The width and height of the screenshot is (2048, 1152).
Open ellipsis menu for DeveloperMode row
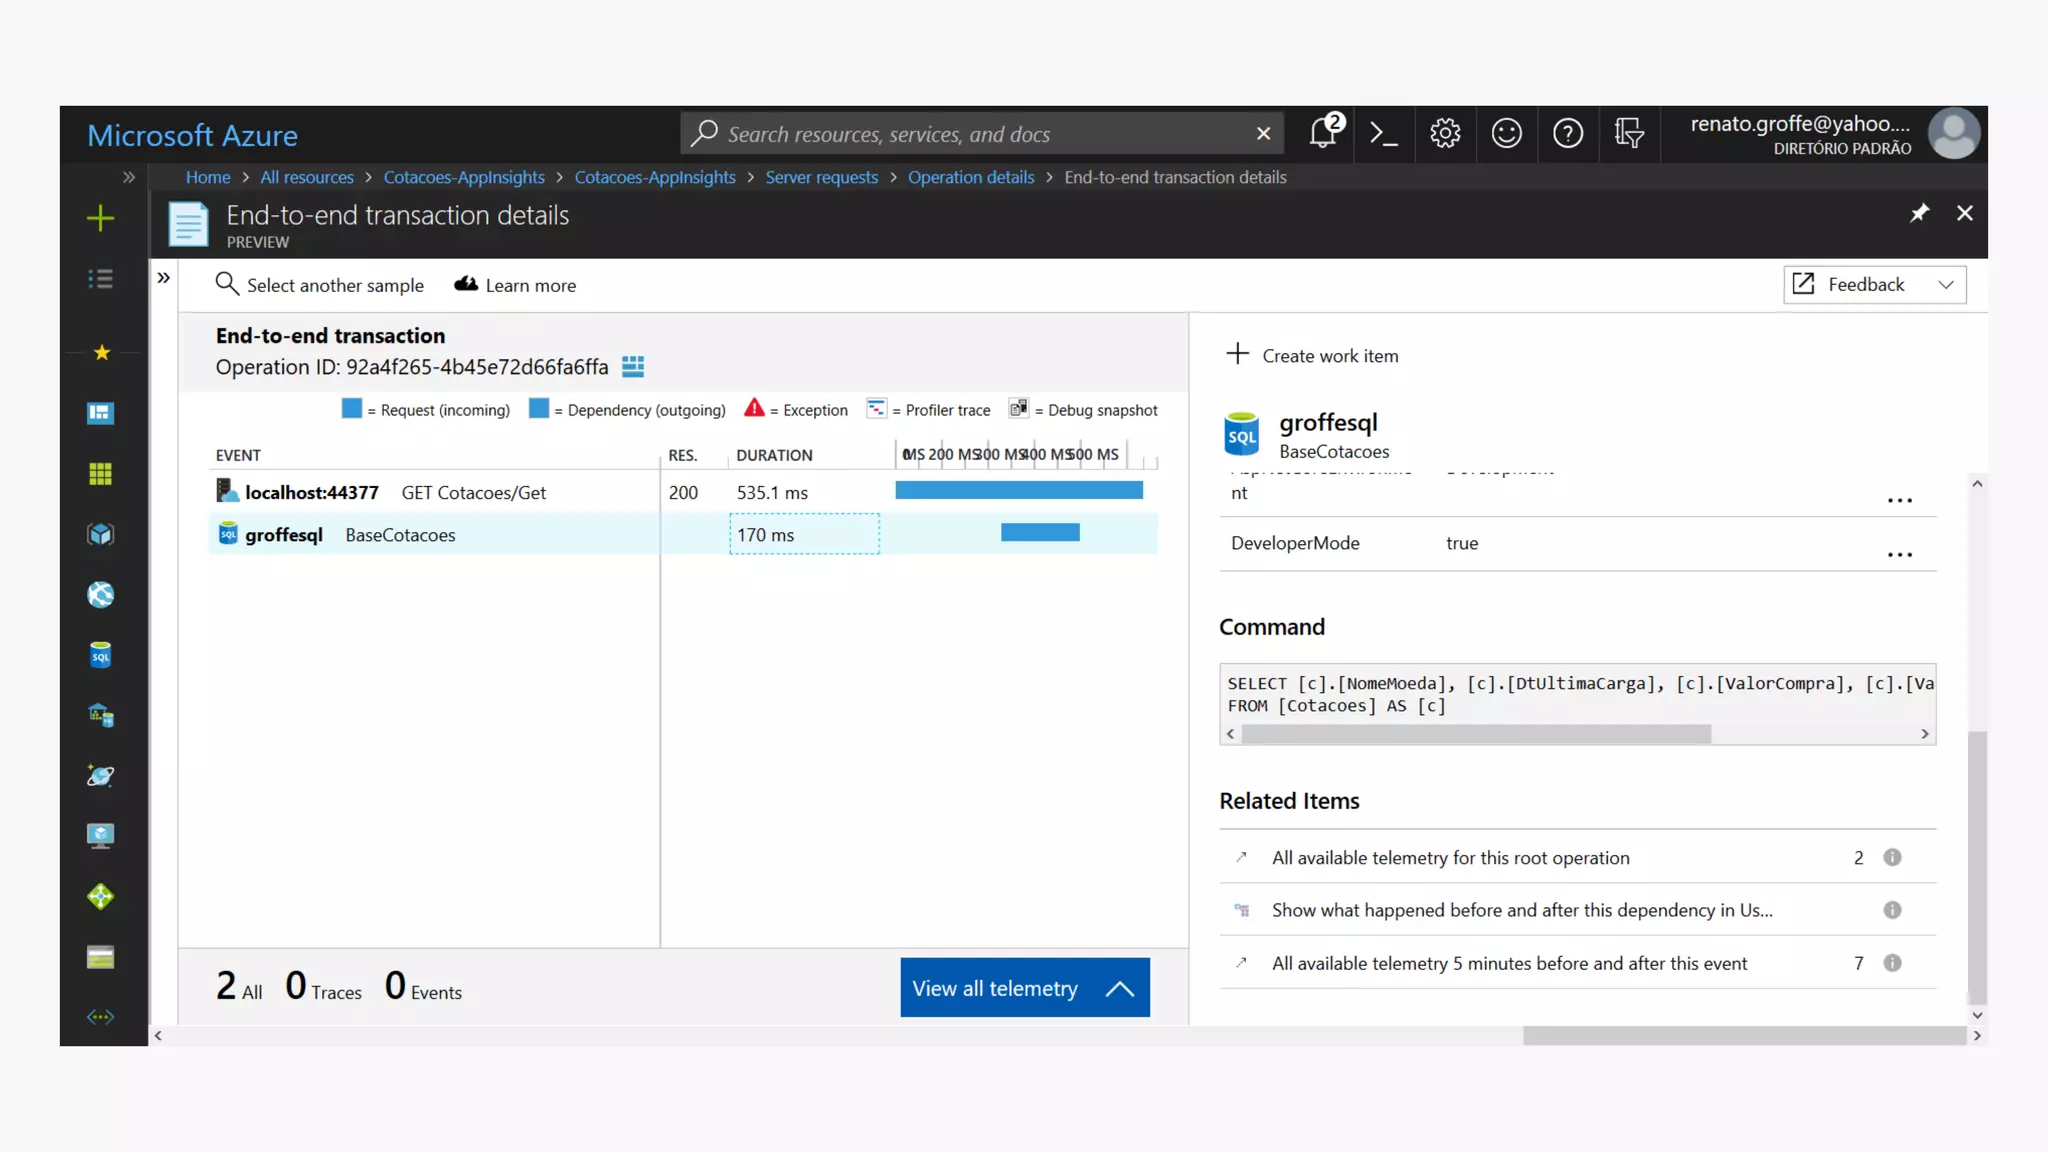click(x=1899, y=554)
